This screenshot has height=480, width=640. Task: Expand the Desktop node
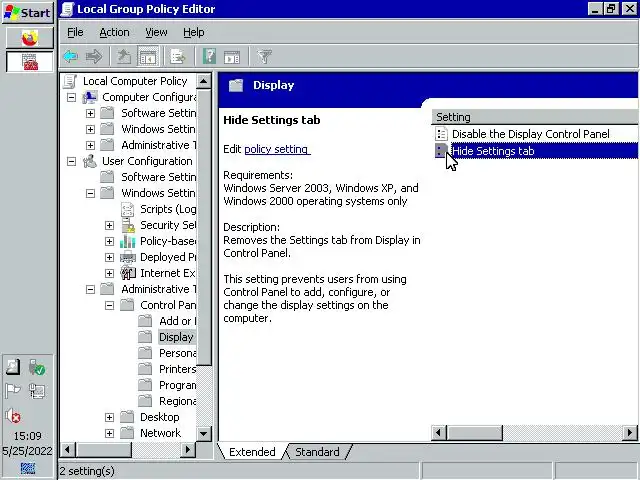(109, 417)
